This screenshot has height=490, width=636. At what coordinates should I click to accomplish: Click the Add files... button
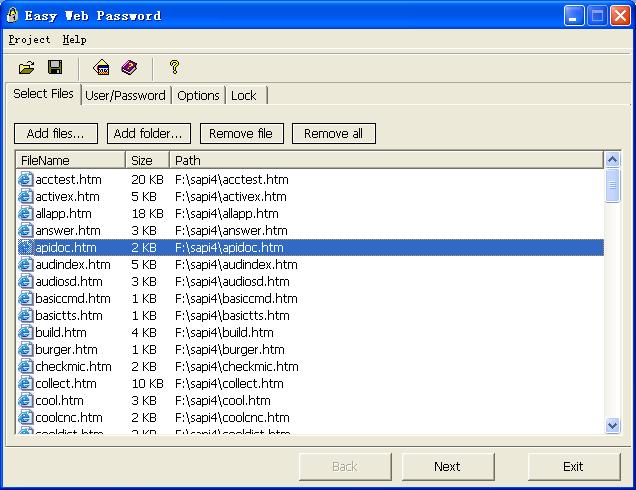pyautogui.click(x=56, y=133)
